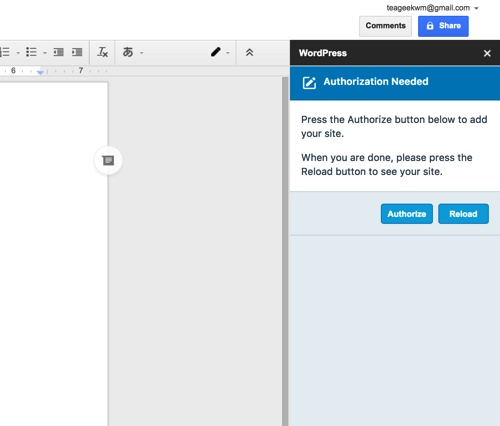500x426 pixels.
Task: Decrease indent of the paragraph
Action: click(x=58, y=52)
